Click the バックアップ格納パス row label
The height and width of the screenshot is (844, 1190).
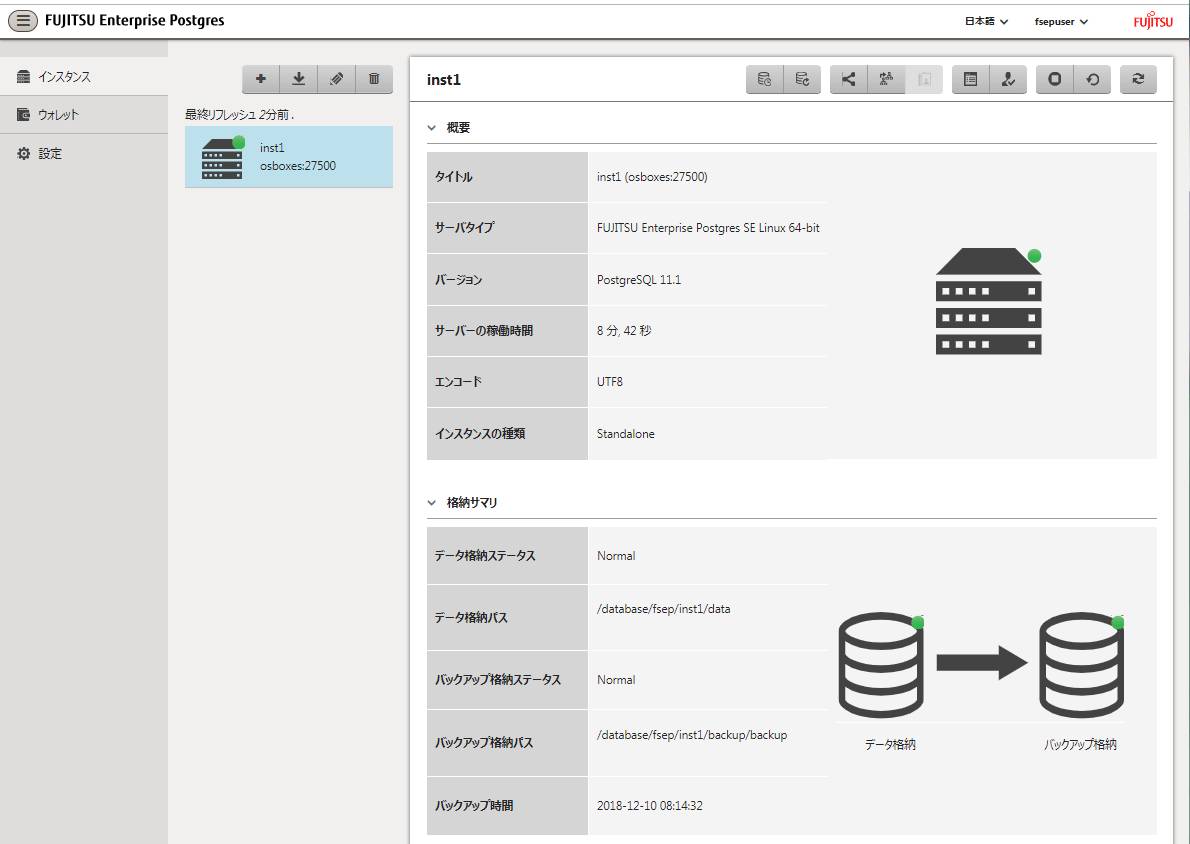483,743
